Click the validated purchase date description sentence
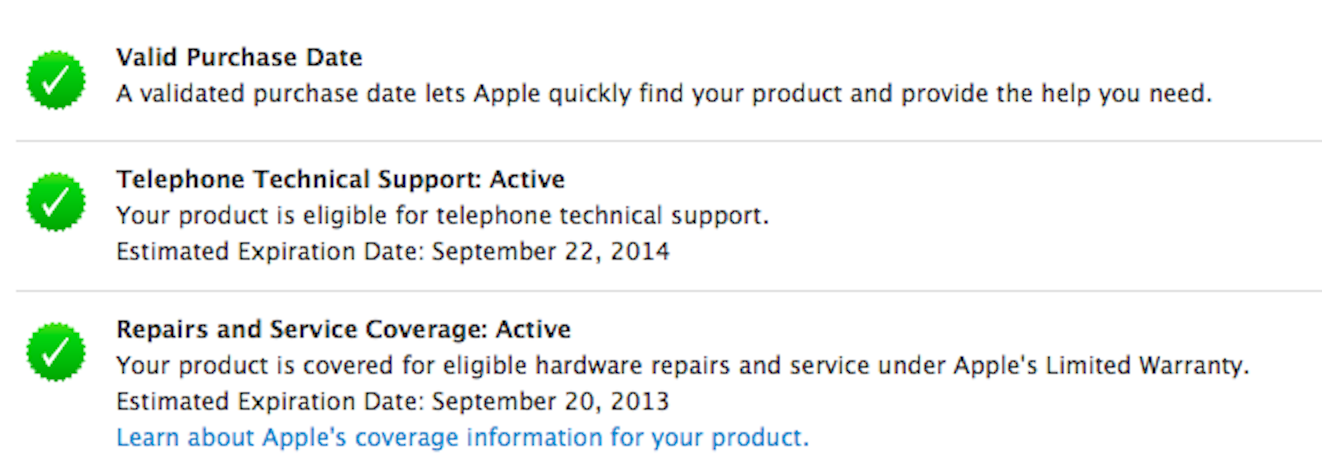Viewport: 1322px width, 470px height. pos(664,94)
